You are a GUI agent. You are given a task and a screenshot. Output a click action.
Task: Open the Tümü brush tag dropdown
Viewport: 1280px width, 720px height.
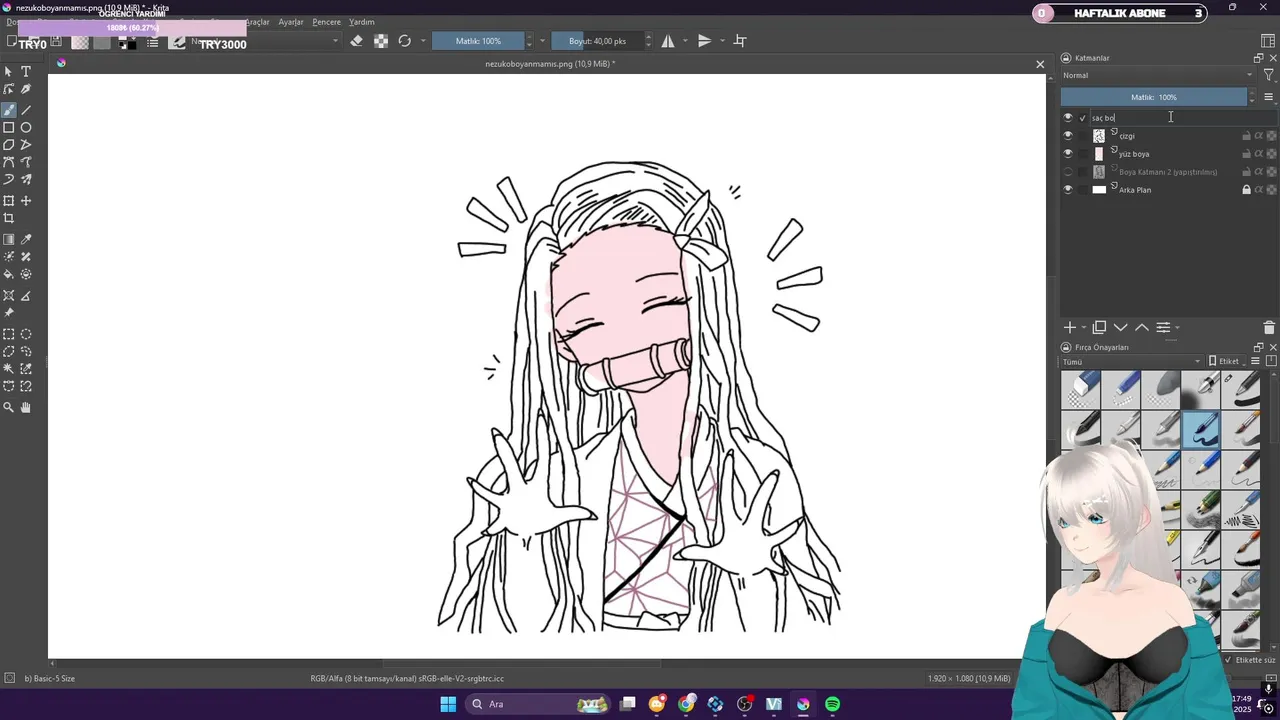1132,361
